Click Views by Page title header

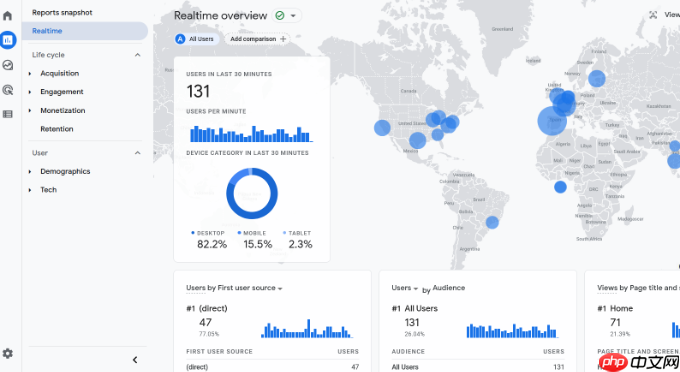(638, 287)
